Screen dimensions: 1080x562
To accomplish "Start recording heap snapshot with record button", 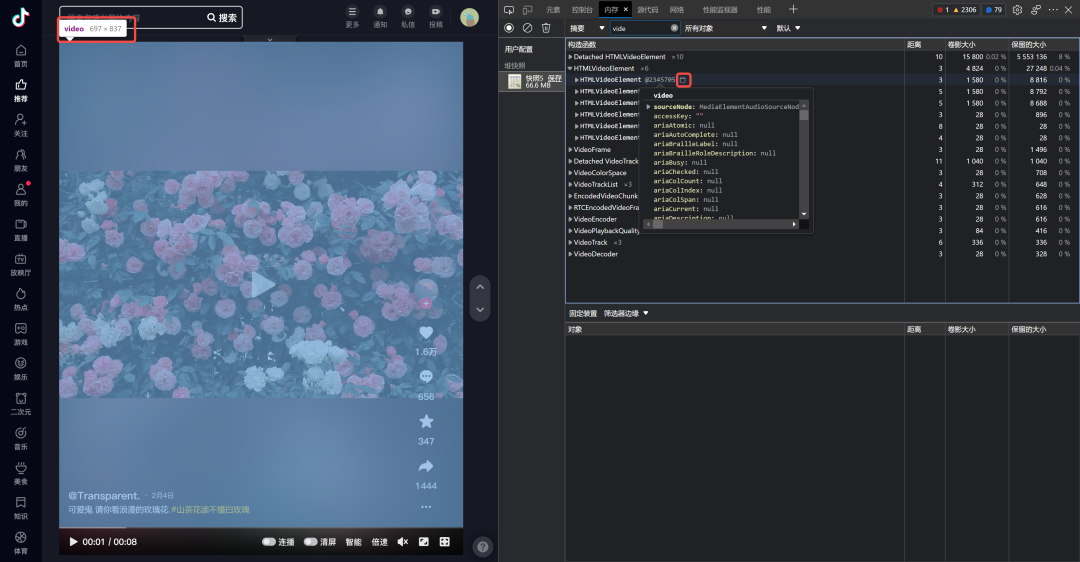I will coord(509,28).
